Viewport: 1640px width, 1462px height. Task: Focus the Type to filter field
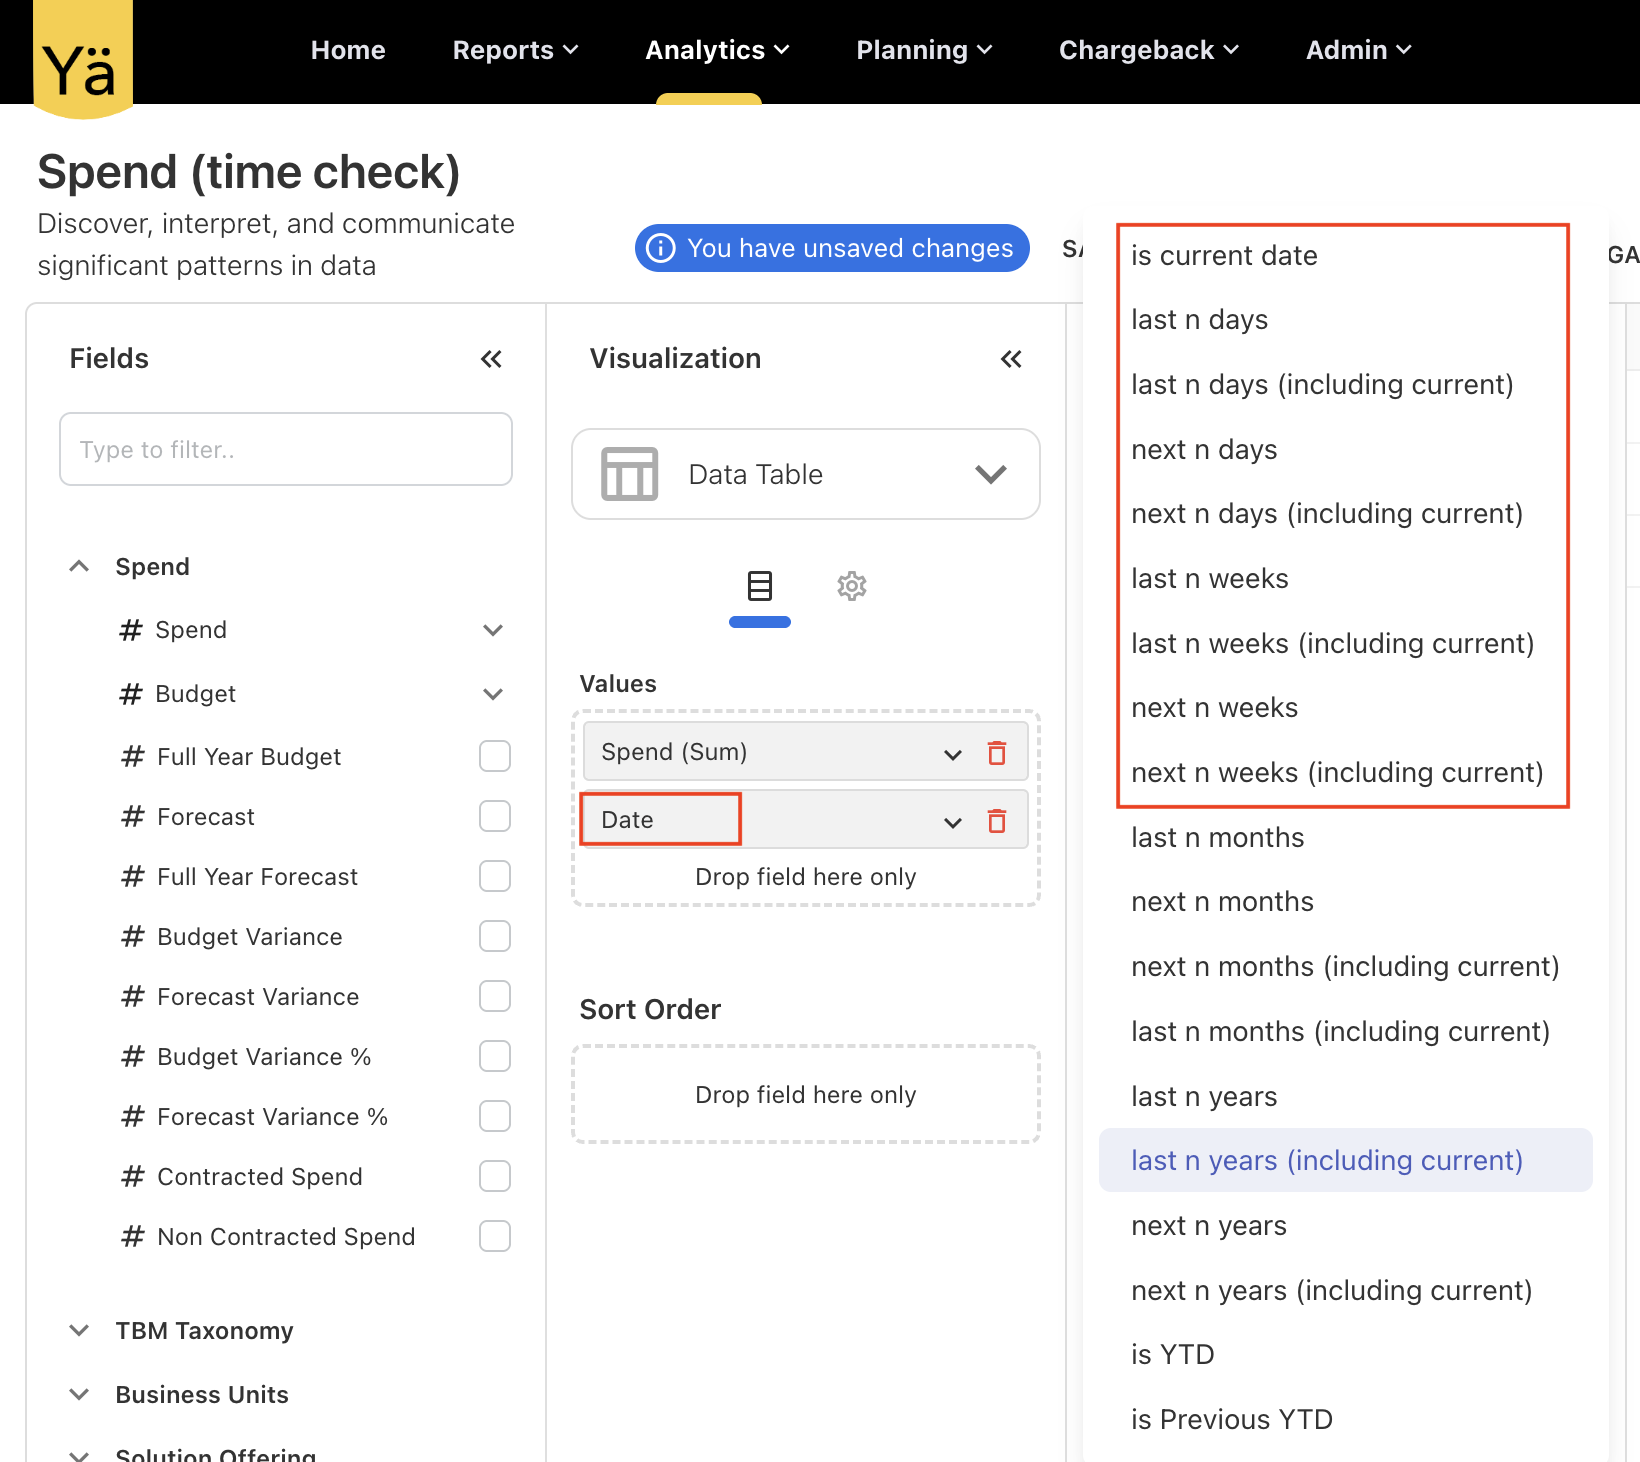click(286, 450)
